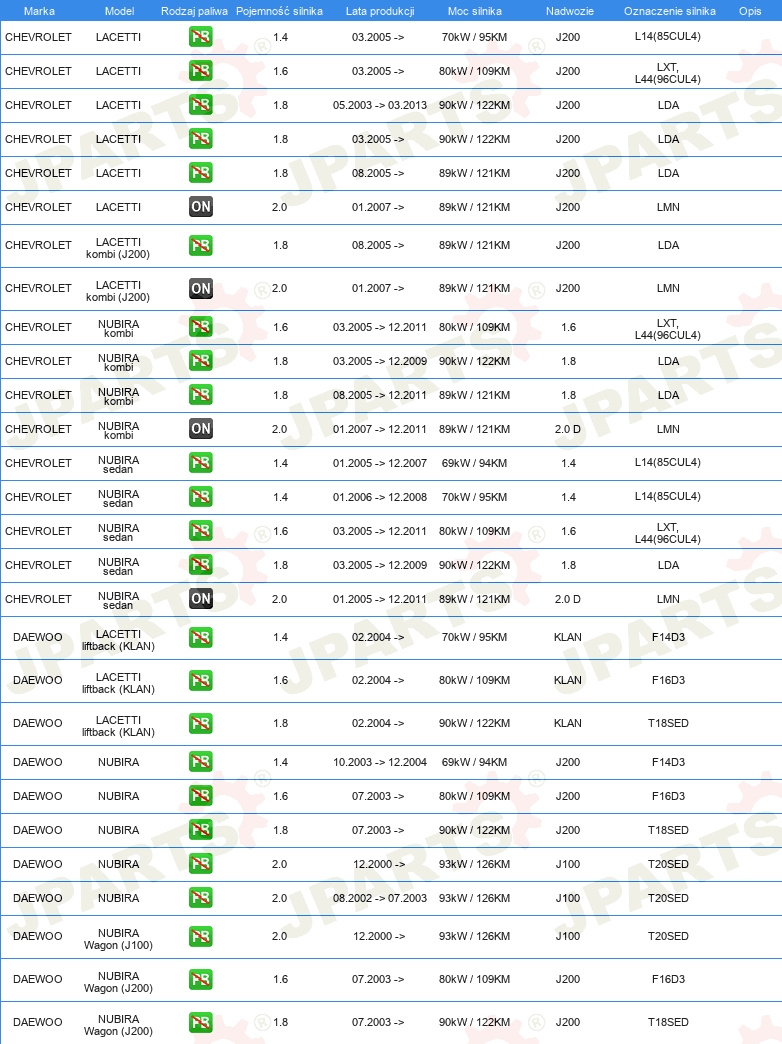The image size is (782, 1044).
Task: Click LXT, L44(96CUL4) in Nubira sedan row
Action: (x=667, y=533)
